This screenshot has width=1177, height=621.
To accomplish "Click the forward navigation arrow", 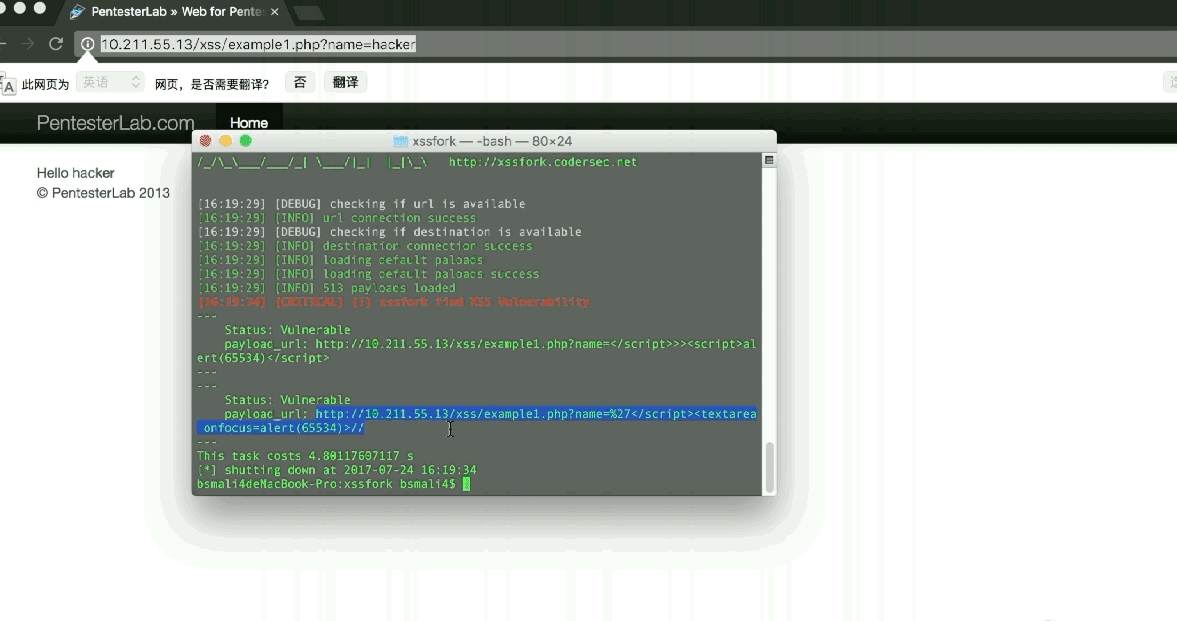I will tap(29, 44).
